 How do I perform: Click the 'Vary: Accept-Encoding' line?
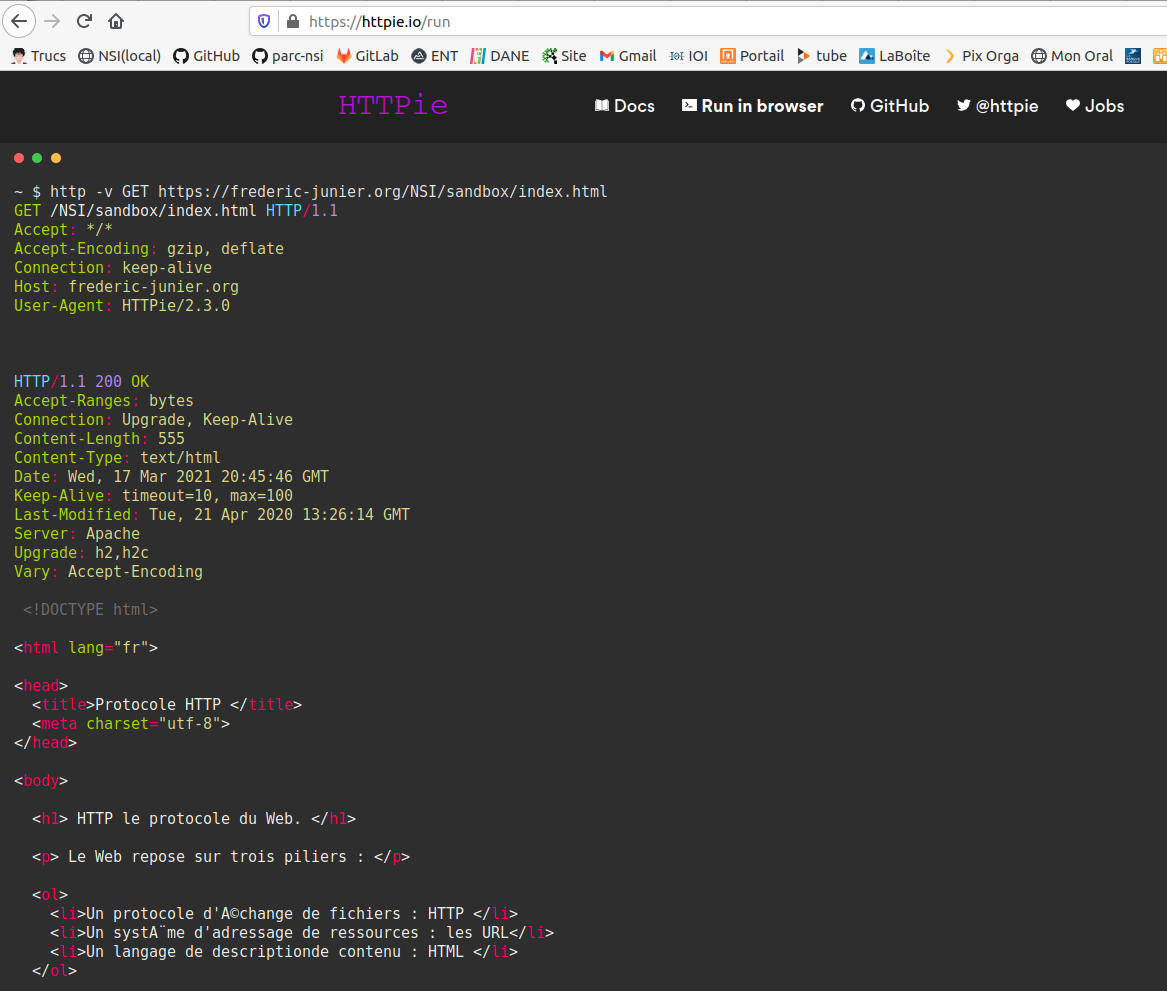tap(108, 571)
